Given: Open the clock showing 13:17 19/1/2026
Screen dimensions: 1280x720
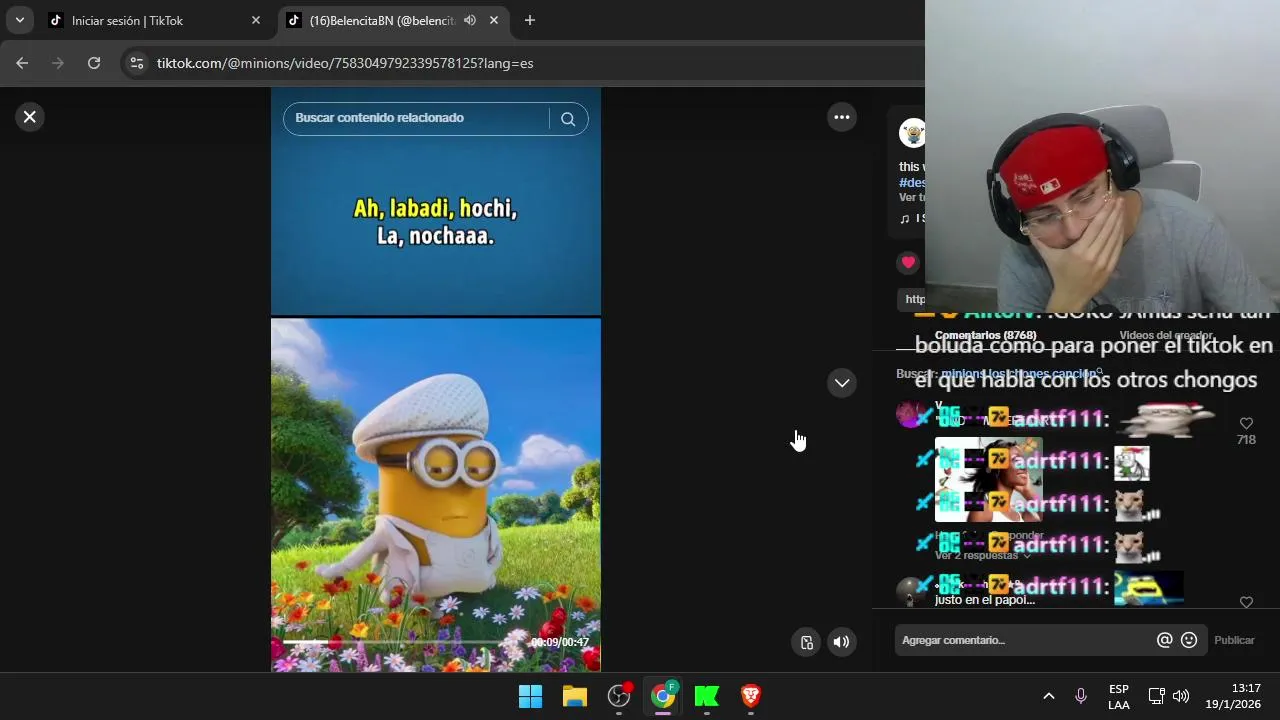Looking at the screenshot, I should tap(1233, 696).
